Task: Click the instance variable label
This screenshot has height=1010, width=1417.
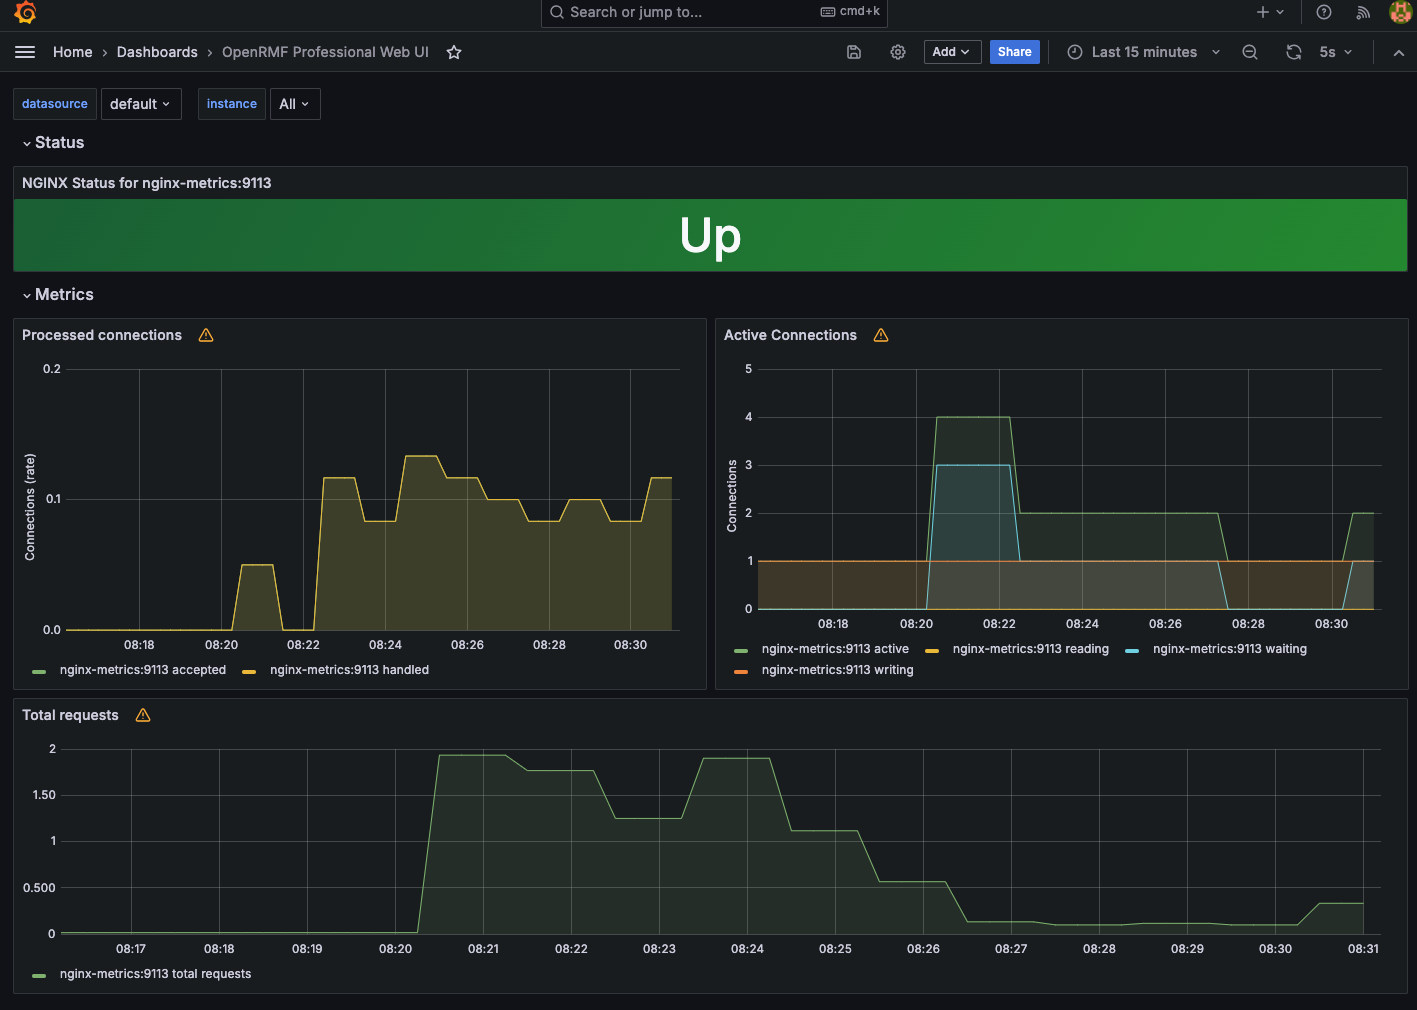Action: pos(232,104)
